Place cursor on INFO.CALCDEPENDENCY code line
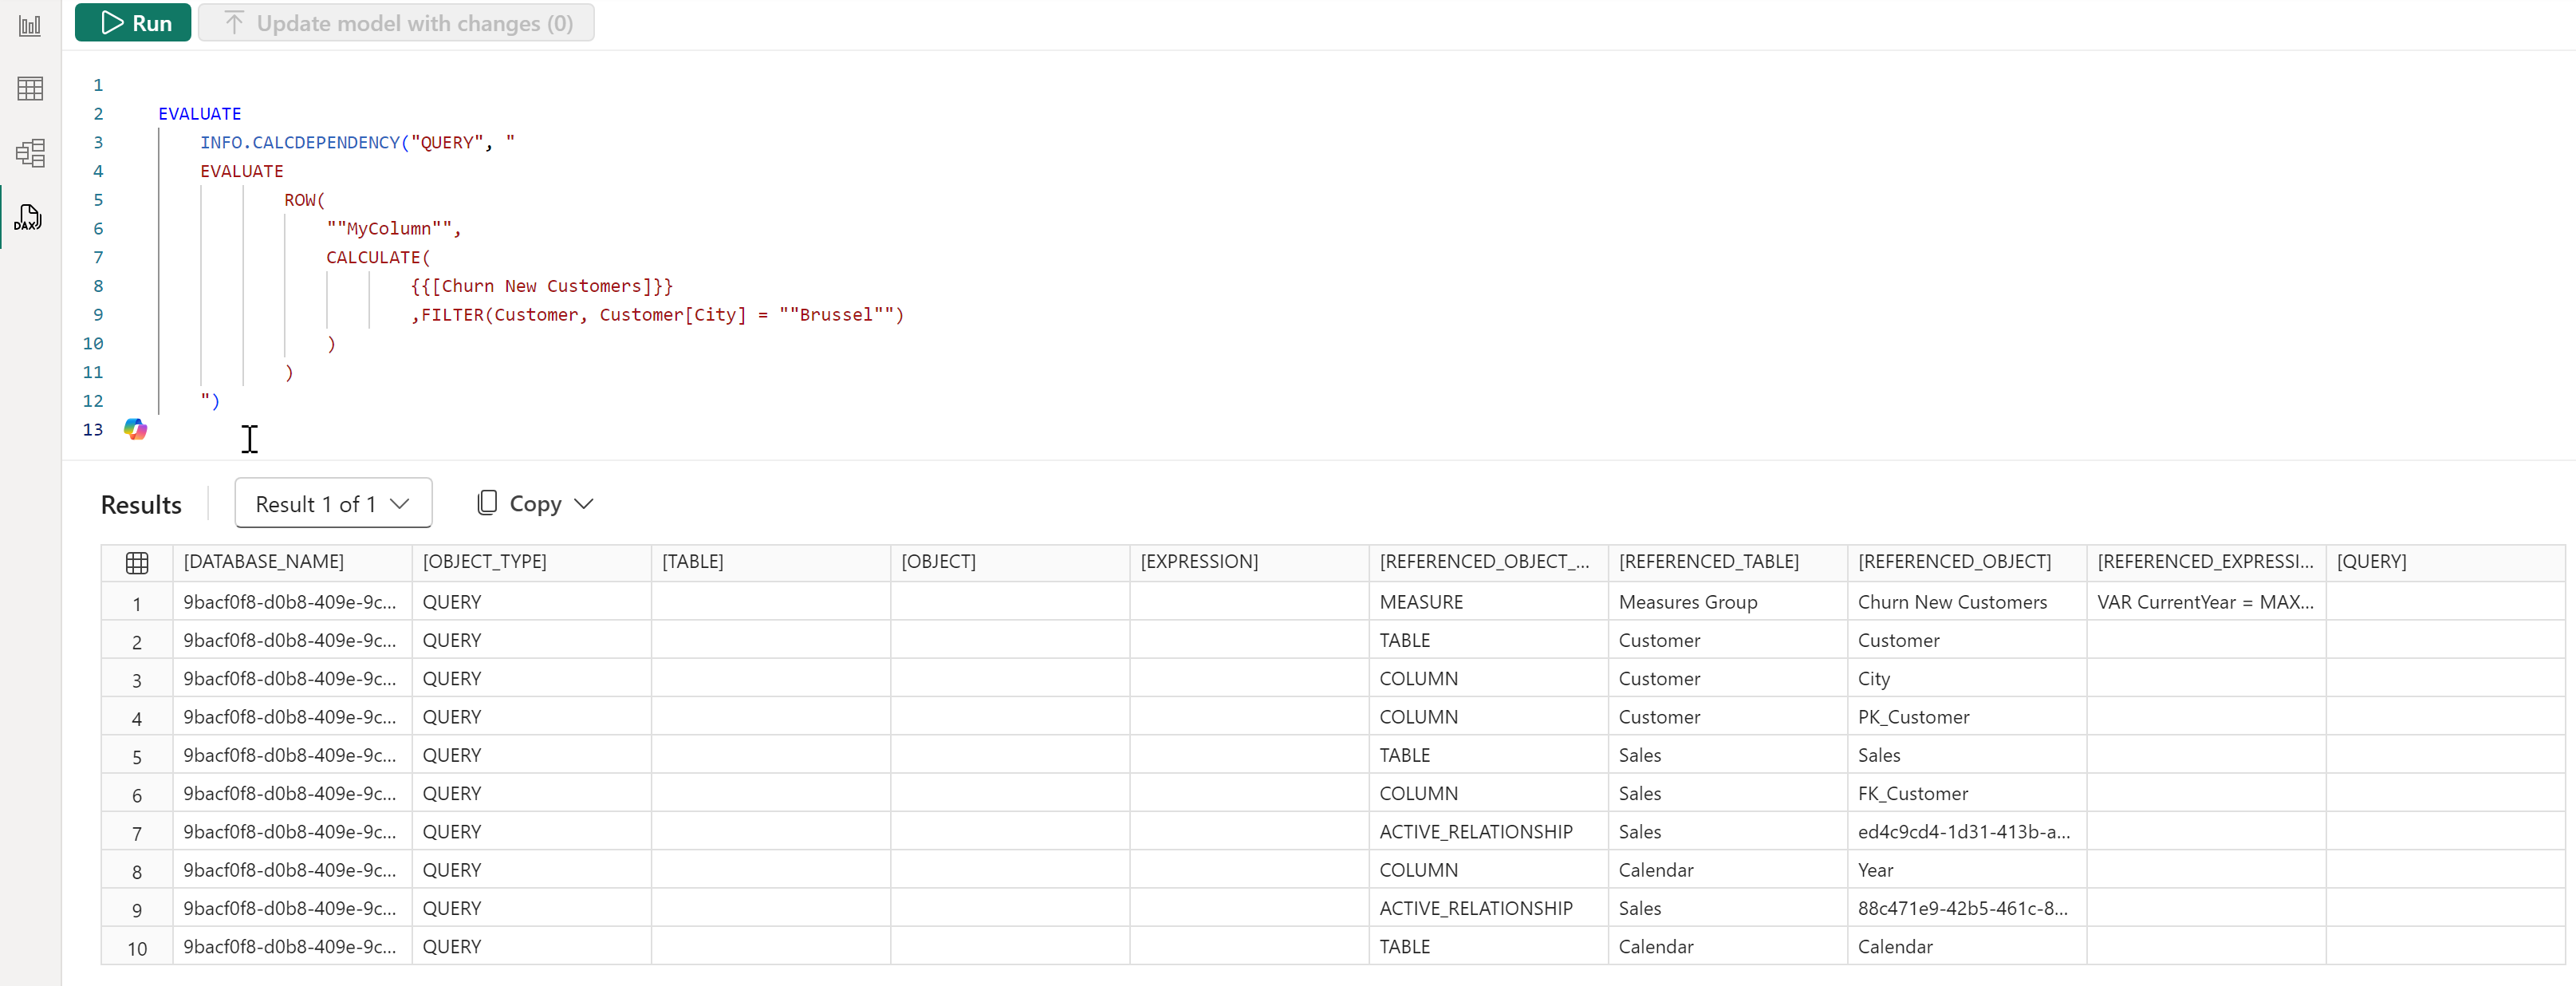This screenshot has height=986, width=2576. click(x=357, y=142)
